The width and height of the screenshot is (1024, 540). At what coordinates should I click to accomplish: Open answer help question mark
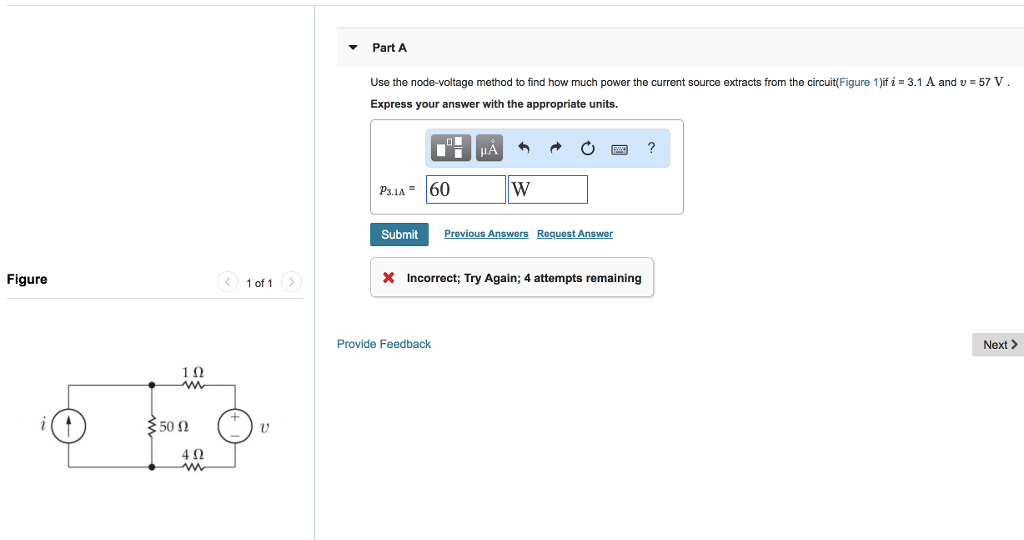pyautogui.click(x=651, y=149)
